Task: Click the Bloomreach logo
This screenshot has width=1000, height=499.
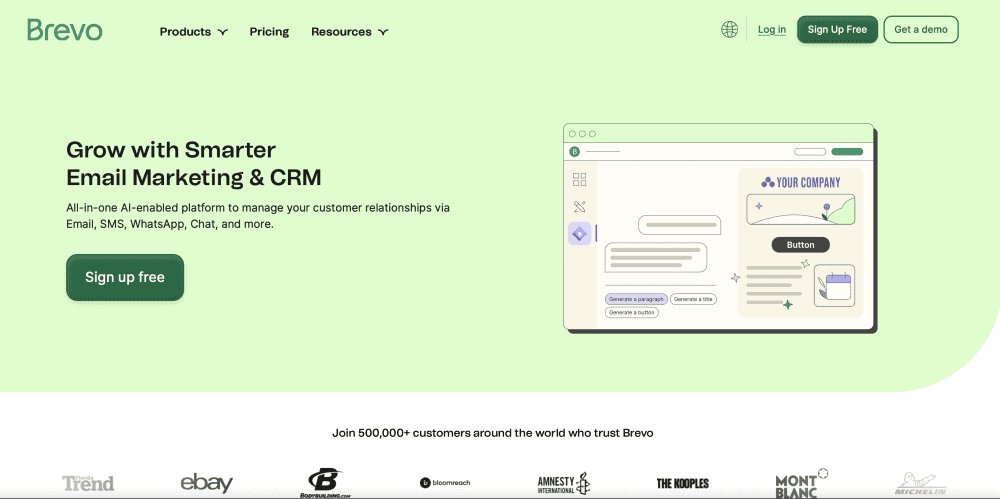Action: pyautogui.click(x=445, y=483)
